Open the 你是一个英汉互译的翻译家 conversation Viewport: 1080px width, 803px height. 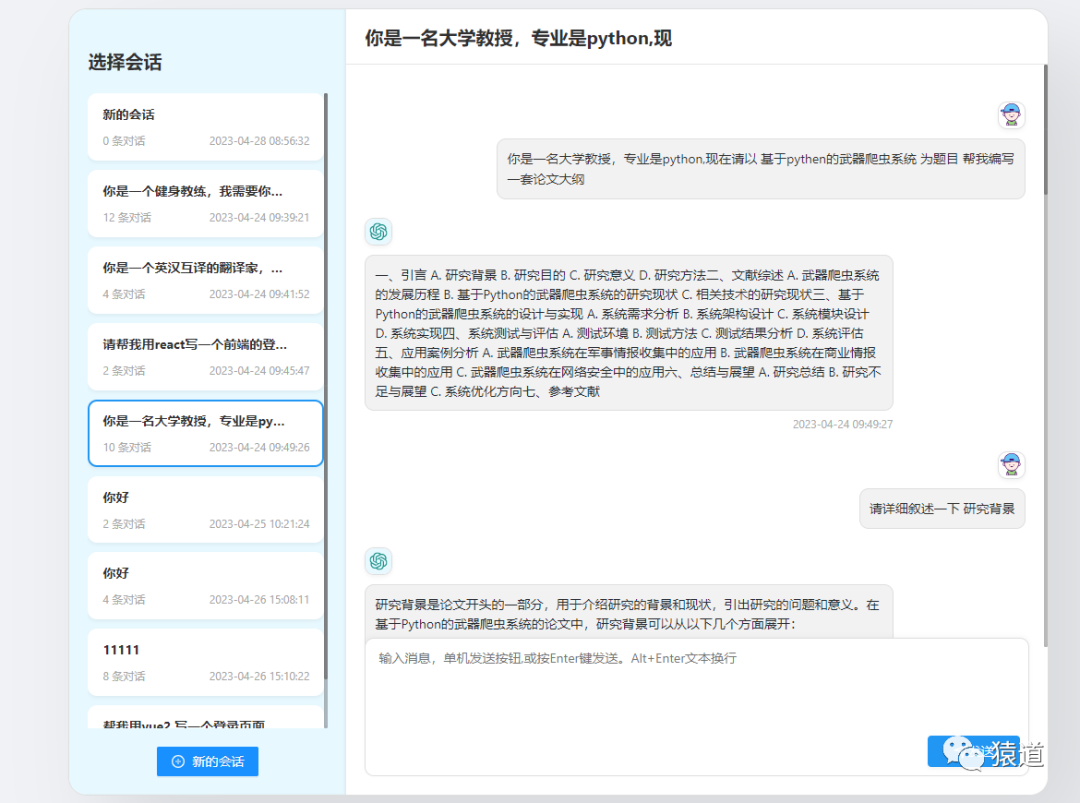205,279
